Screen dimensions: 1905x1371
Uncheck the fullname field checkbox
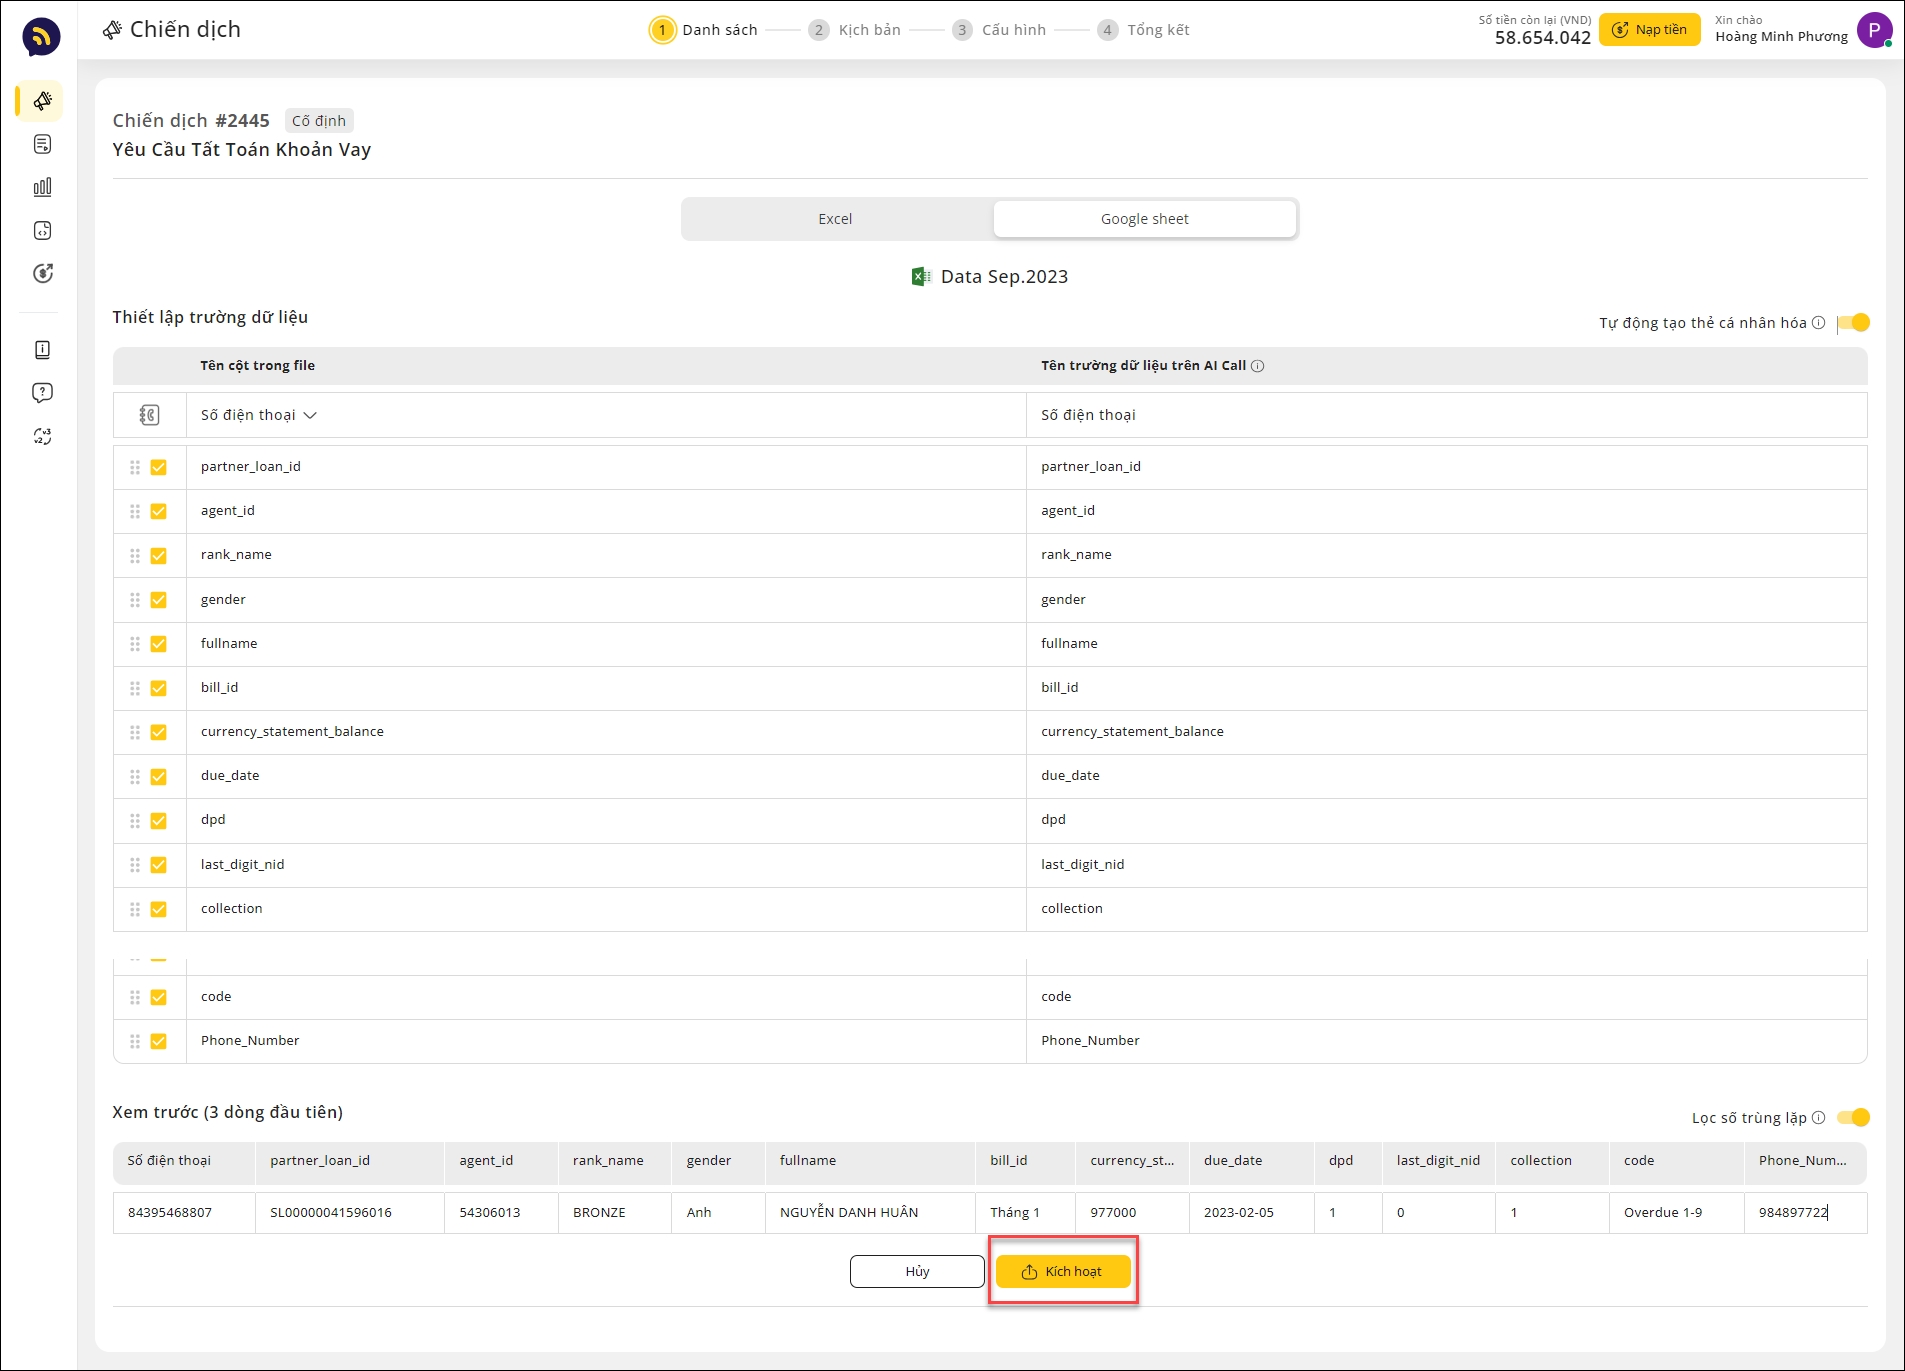[x=158, y=644]
